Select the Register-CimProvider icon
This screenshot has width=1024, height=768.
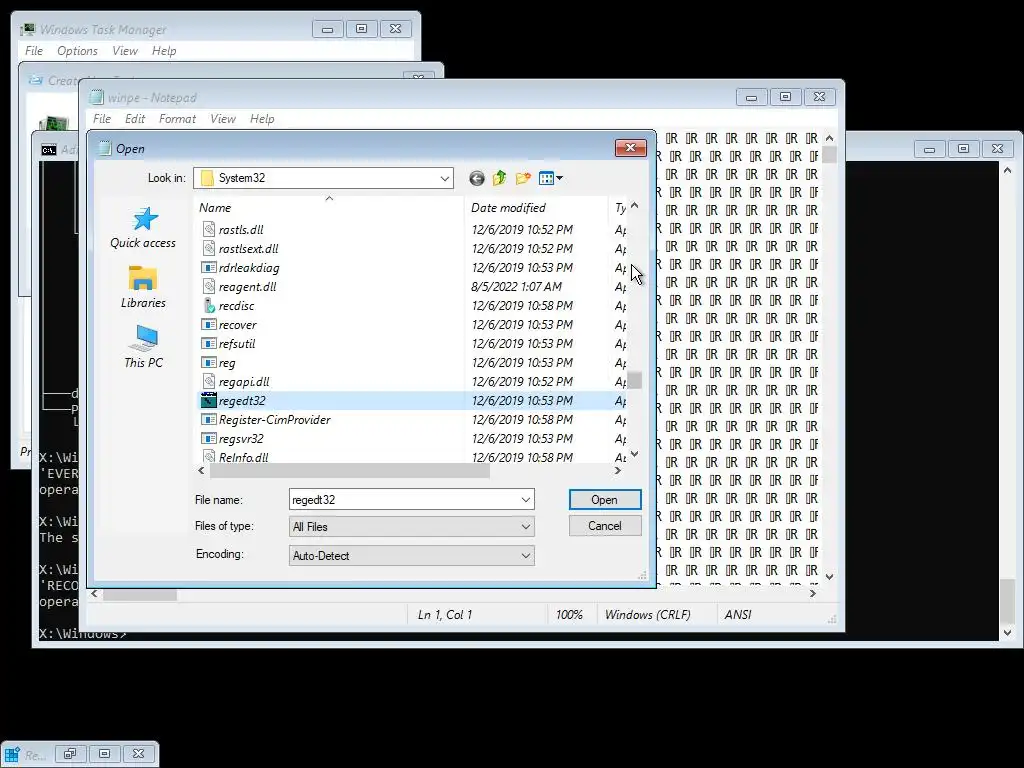coord(208,419)
